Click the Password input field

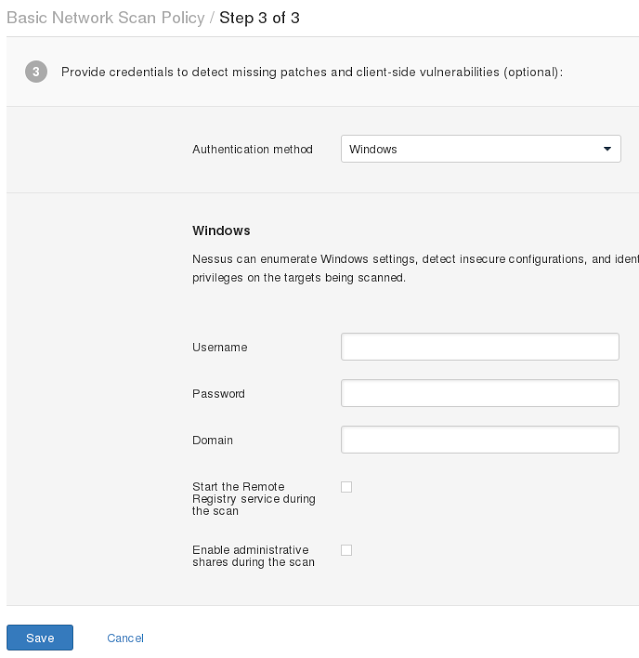(x=480, y=393)
